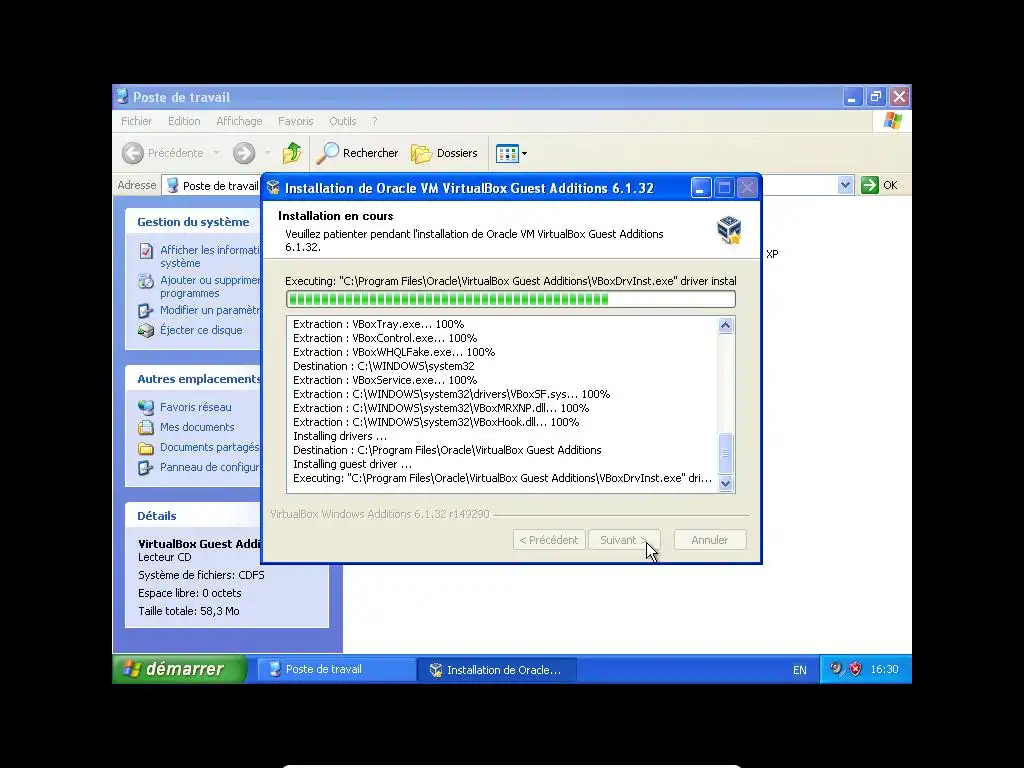Click the Mes documents folder icon

146,428
